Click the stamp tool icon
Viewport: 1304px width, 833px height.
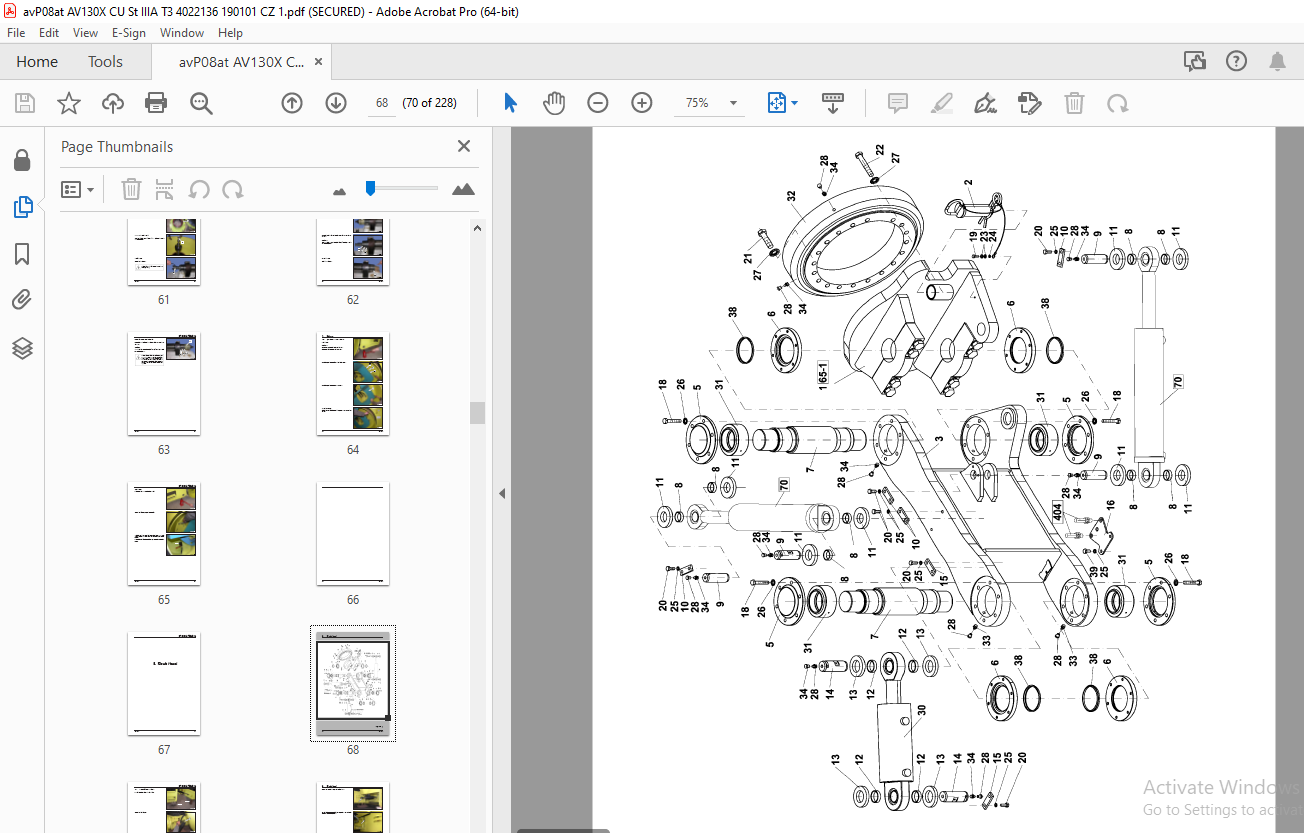pyautogui.click(x=1030, y=103)
